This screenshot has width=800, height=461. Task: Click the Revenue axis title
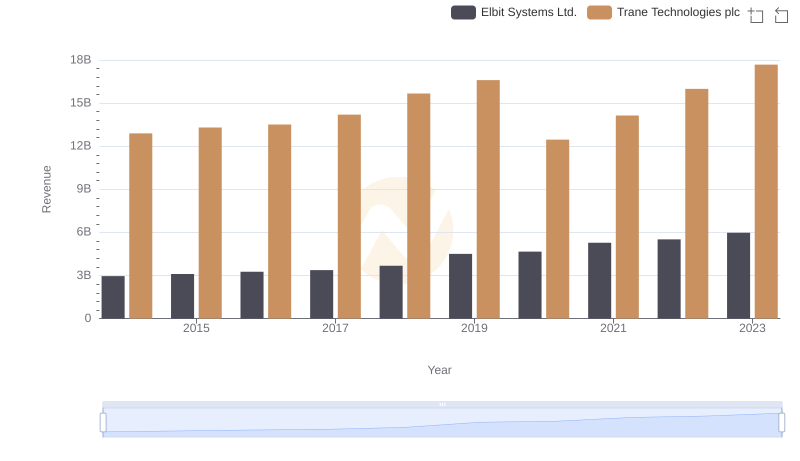coord(46,189)
